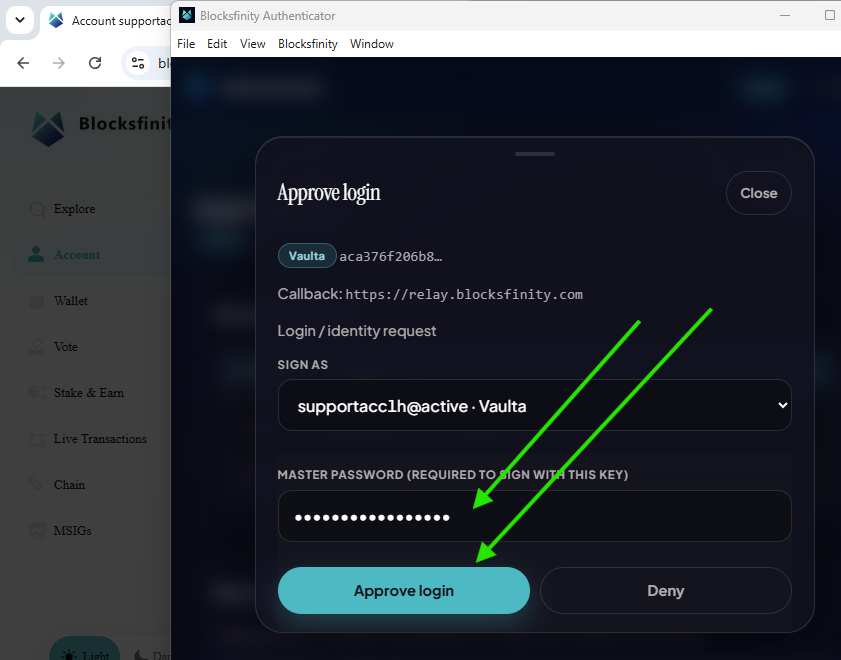
Task: Open the MSIGs page in sidebar
Action: 72,531
